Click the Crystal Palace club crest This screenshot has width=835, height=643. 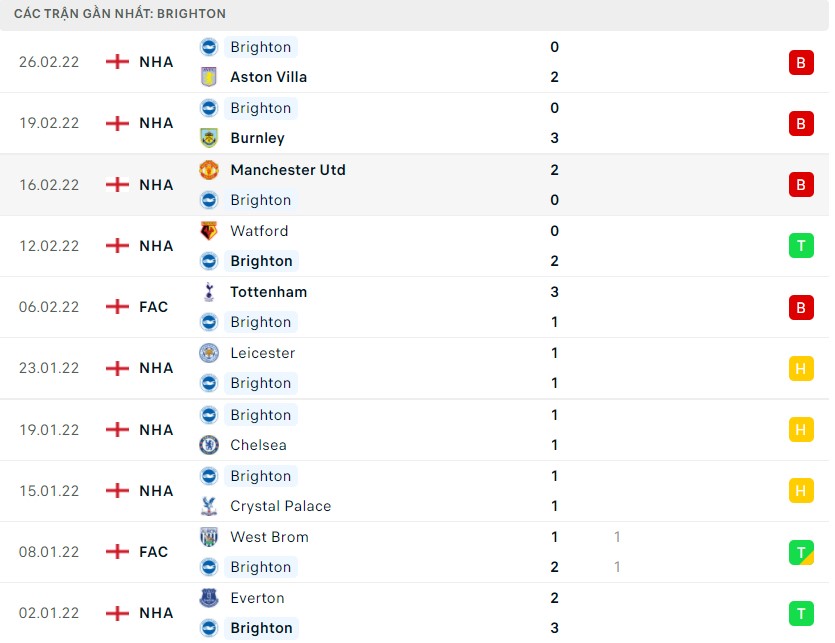(x=209, y=506)
